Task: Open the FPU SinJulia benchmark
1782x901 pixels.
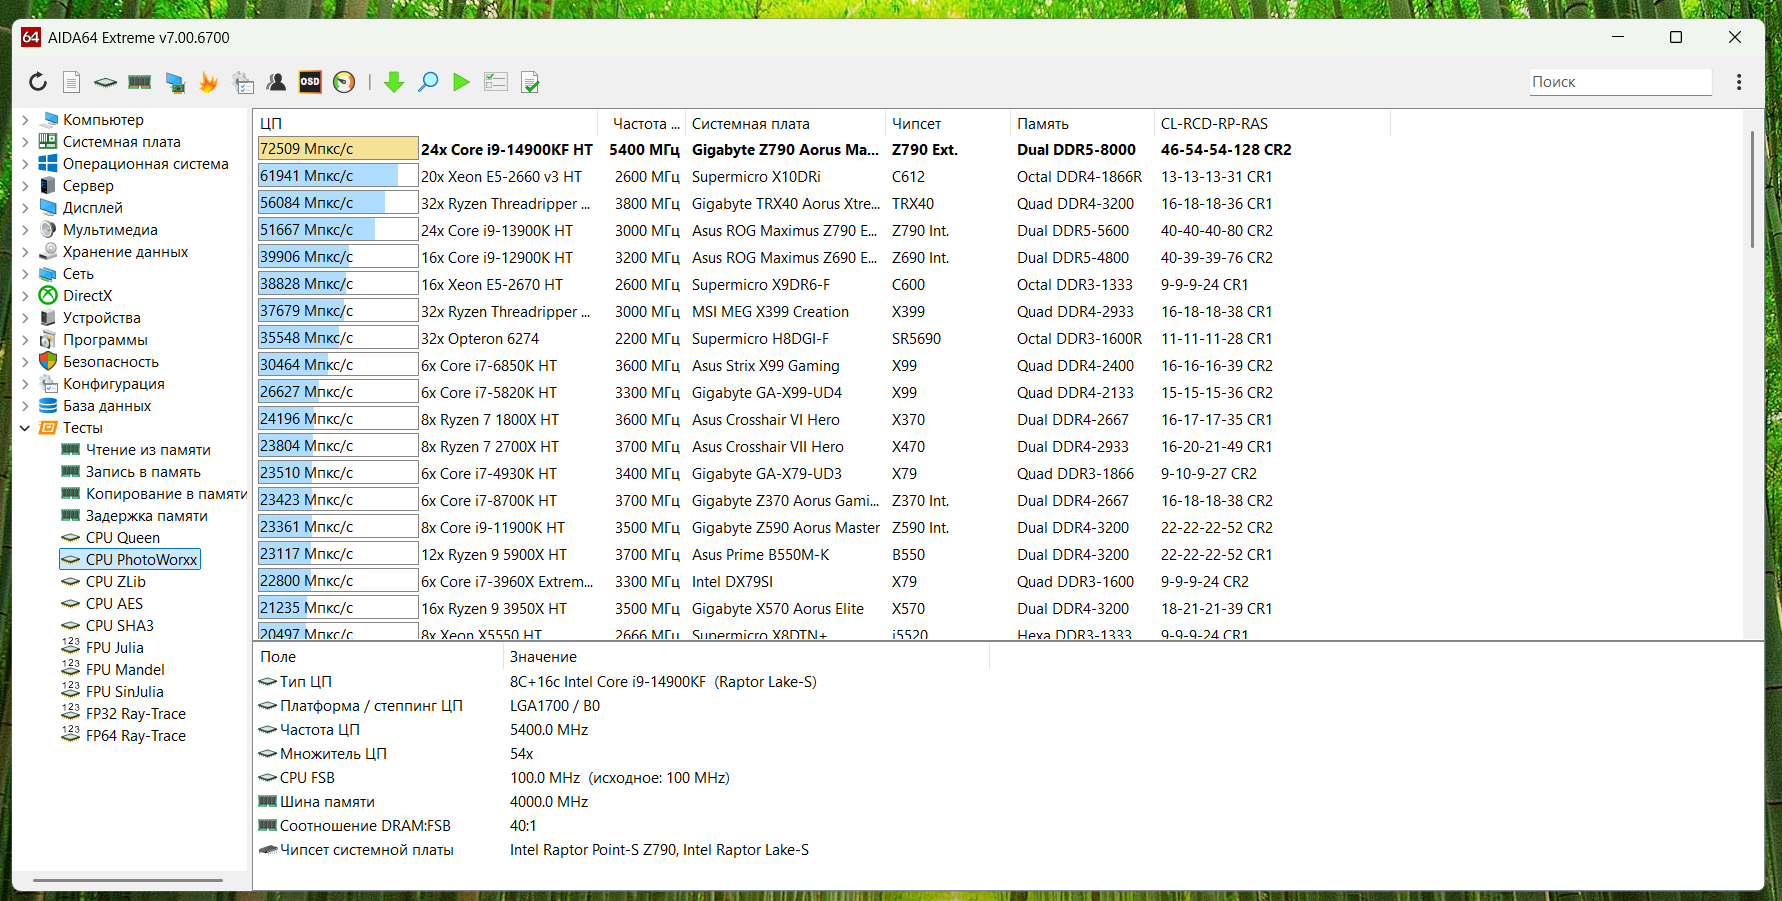Action: [x=124, y=692]
